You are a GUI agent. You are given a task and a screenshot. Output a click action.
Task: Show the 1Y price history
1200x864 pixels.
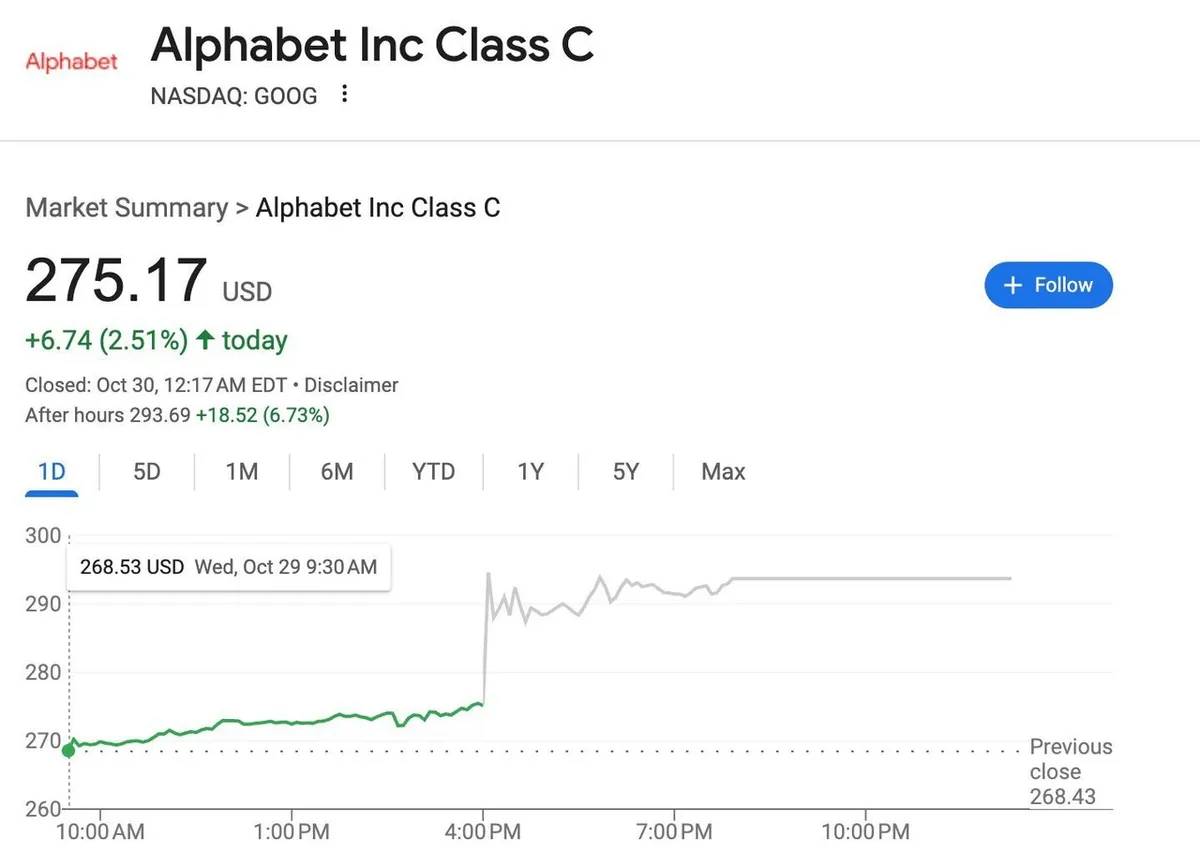[530, 471]
